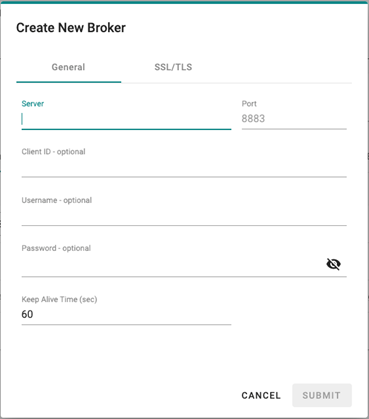Screen dimensions: 369x419
Task: Switch to the SSL/TLS tab
Action: 173,67
